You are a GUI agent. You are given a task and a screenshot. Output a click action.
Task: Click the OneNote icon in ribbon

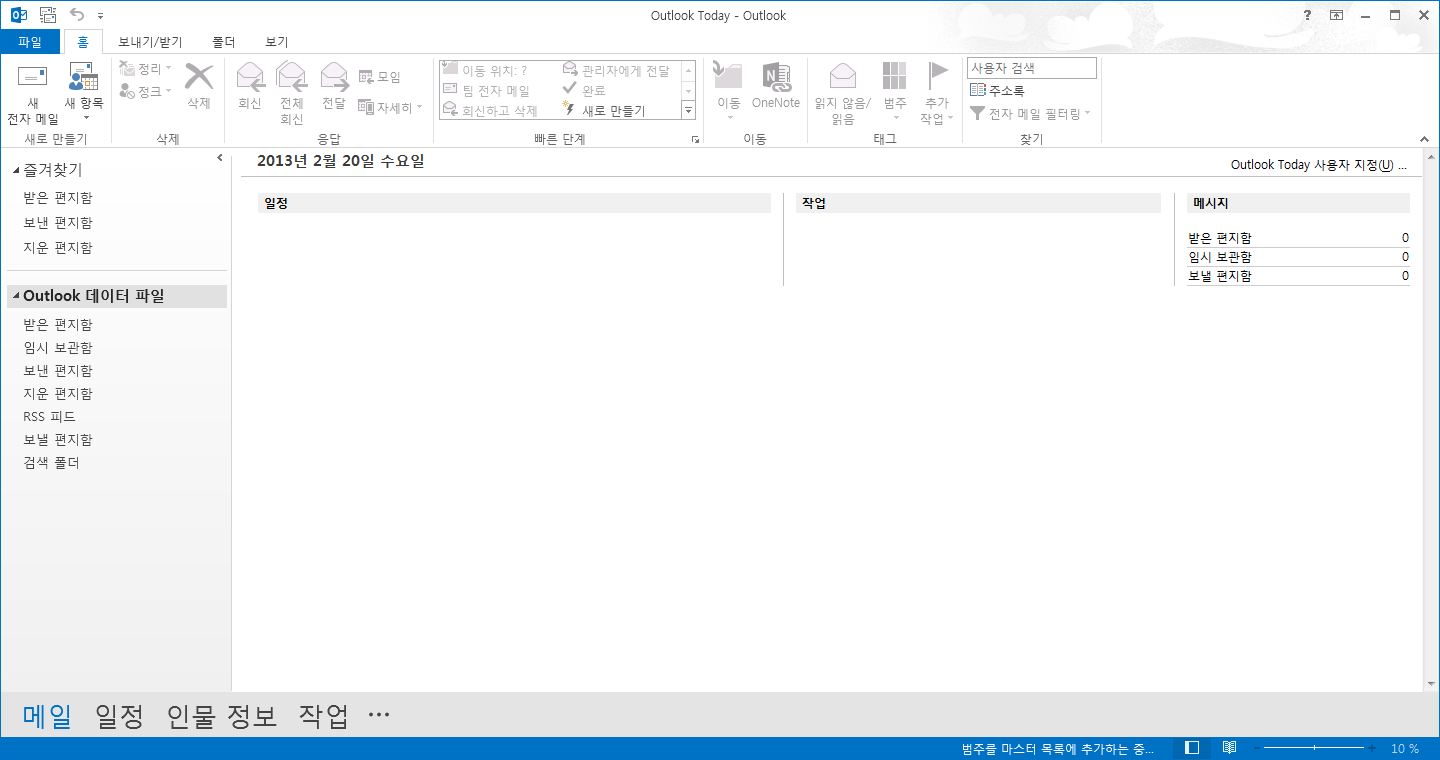click(776, 77)
